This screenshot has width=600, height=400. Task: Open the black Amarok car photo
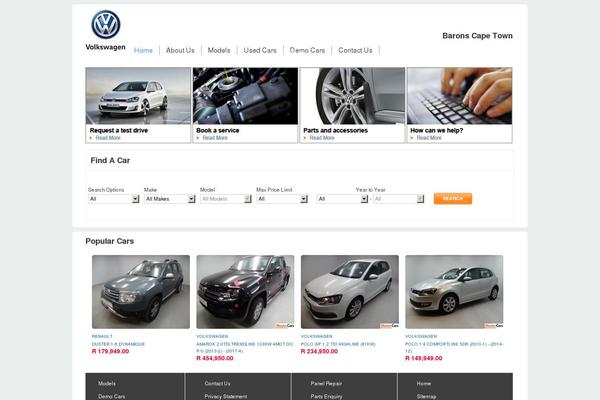point(245,292)
